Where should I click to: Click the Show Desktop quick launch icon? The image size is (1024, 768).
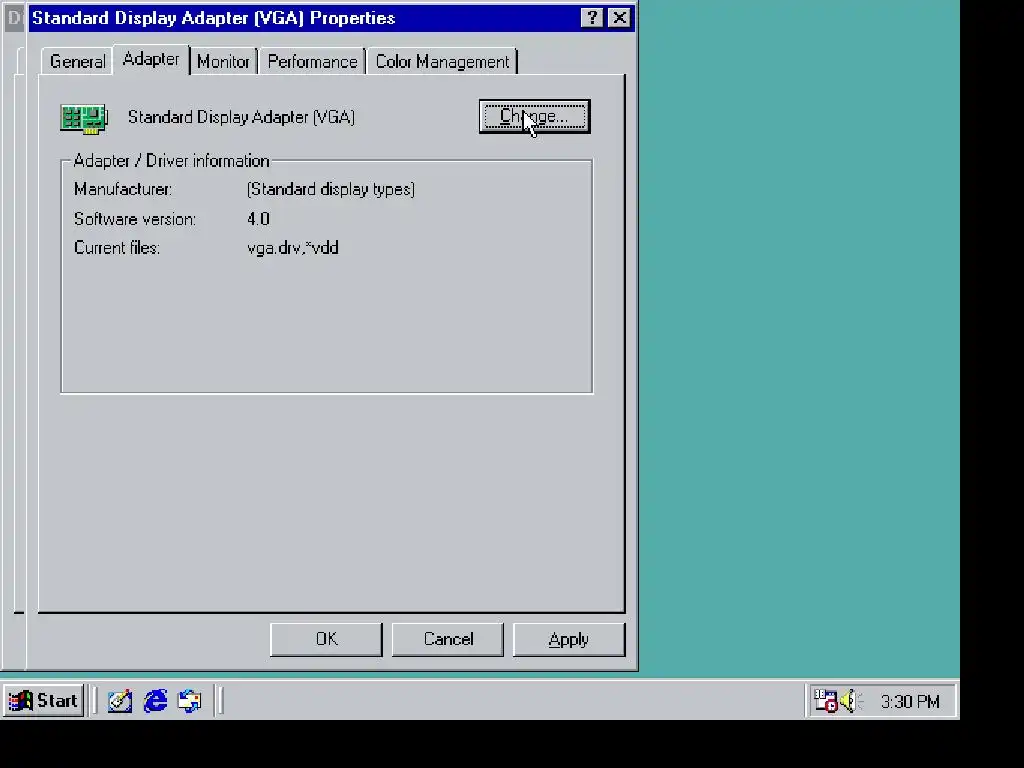[120, 701]
